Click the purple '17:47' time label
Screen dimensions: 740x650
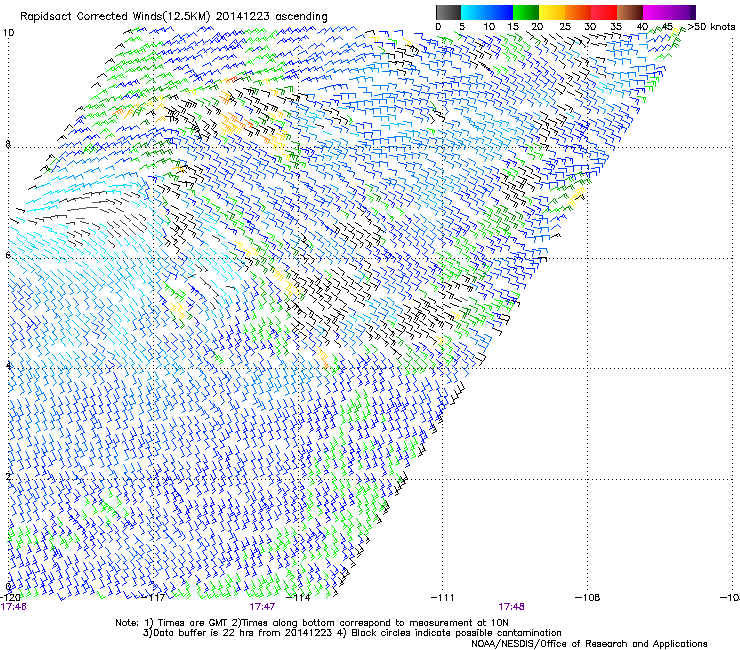[262, 607]
